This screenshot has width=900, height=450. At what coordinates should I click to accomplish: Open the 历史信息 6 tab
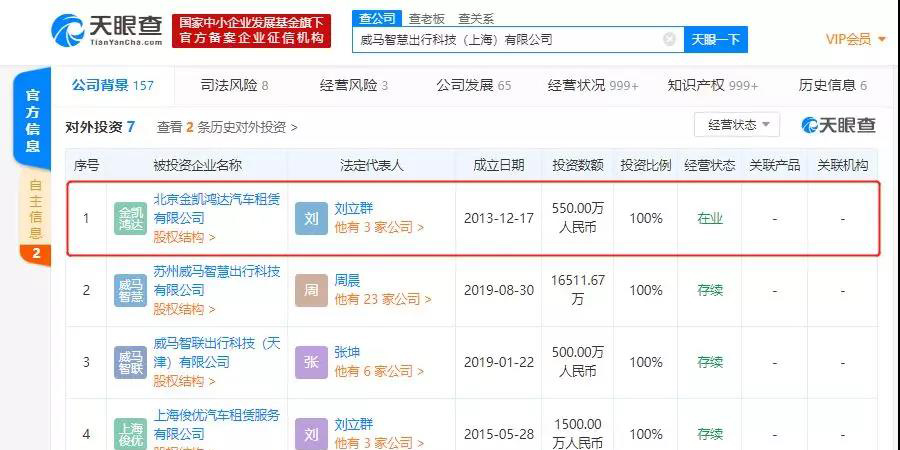point(832,86)
